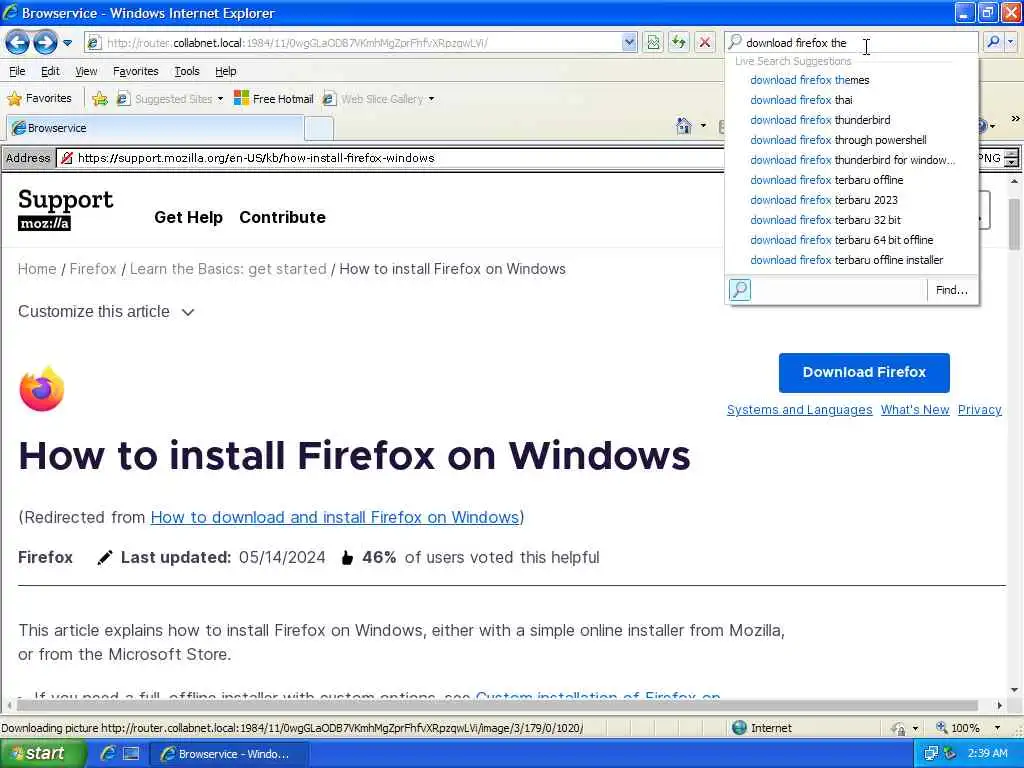Select suggestion 'download firefox terbaru 32 bit'
The height and width of the screenshot is (768, 1024).
click(825, 220)
